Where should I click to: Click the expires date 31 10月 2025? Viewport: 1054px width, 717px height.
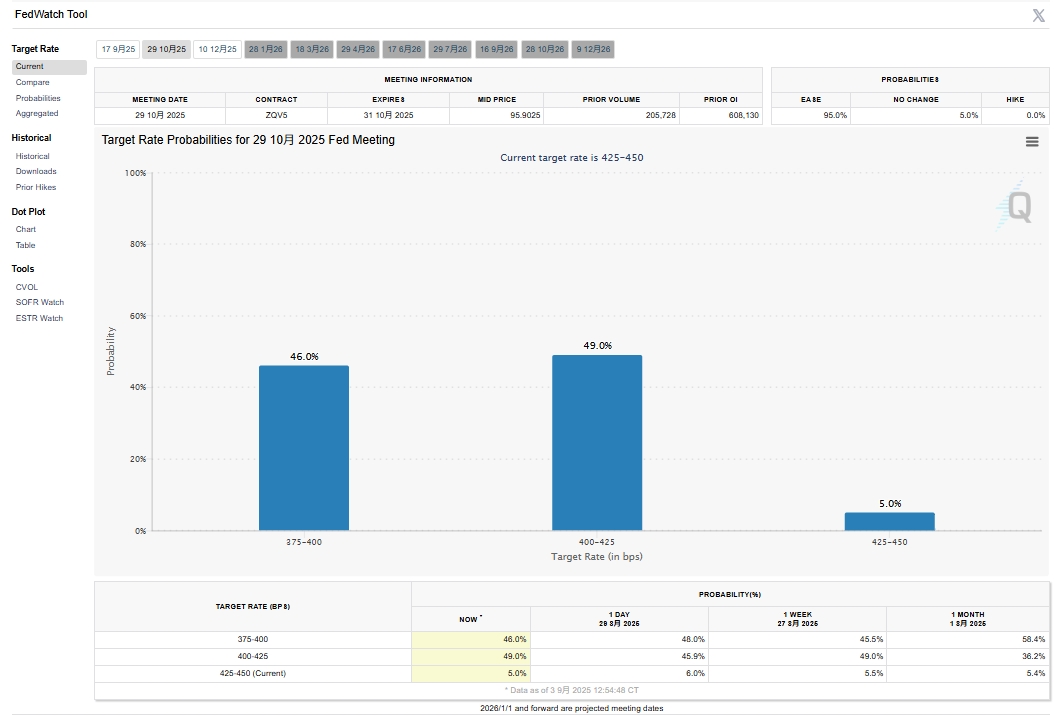pyautogui.click(x=389, y=116)
